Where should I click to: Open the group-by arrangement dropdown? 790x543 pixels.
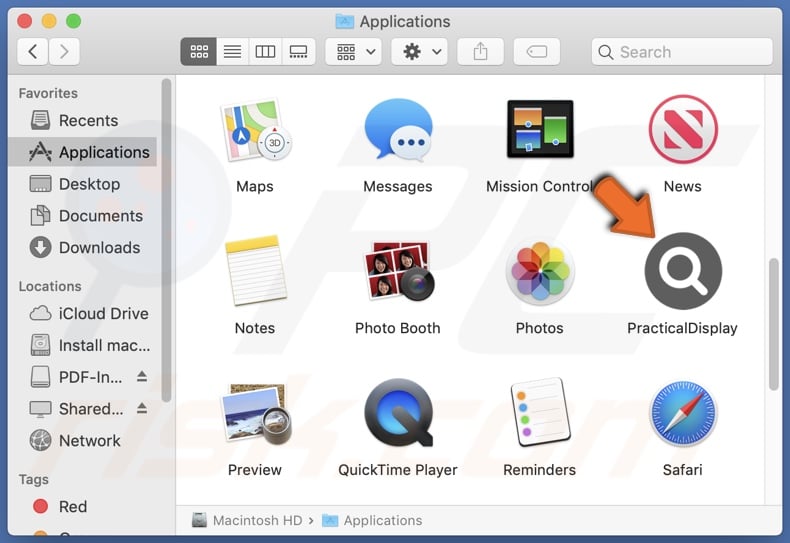[x=354, y=51]
